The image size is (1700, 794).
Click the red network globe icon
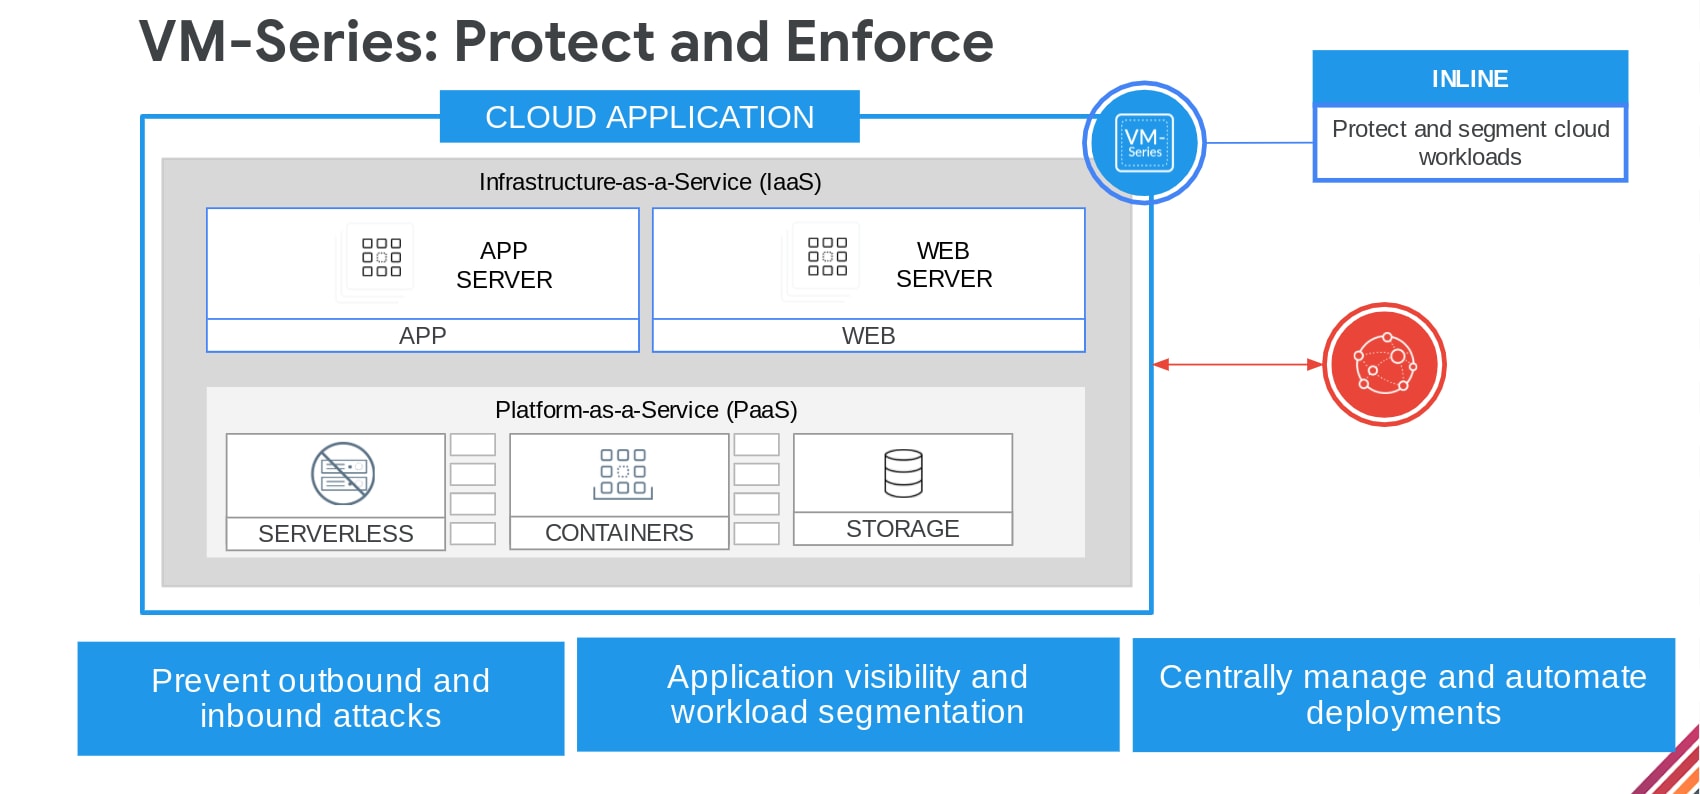[x=1384, y=364]
